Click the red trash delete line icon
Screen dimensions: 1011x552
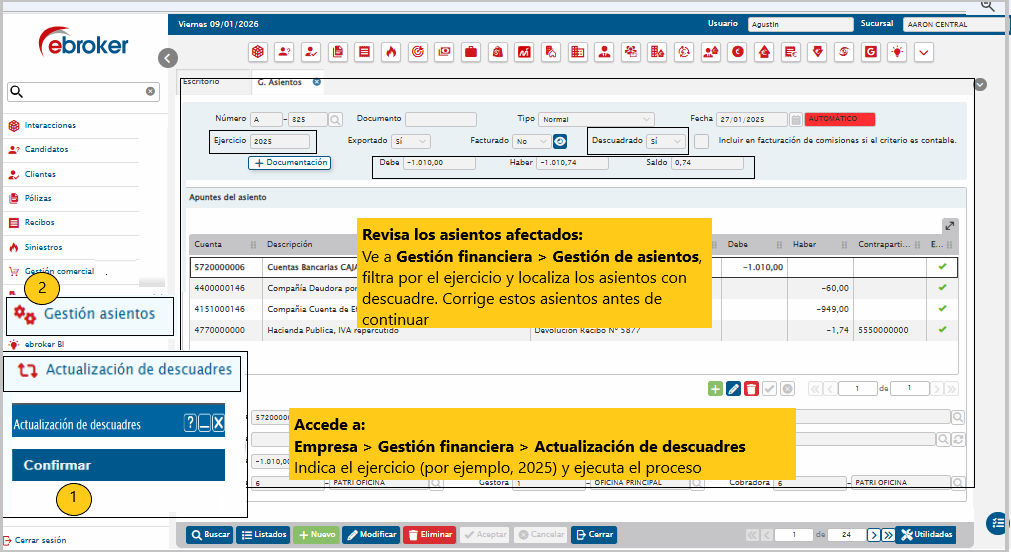point(751,389)
